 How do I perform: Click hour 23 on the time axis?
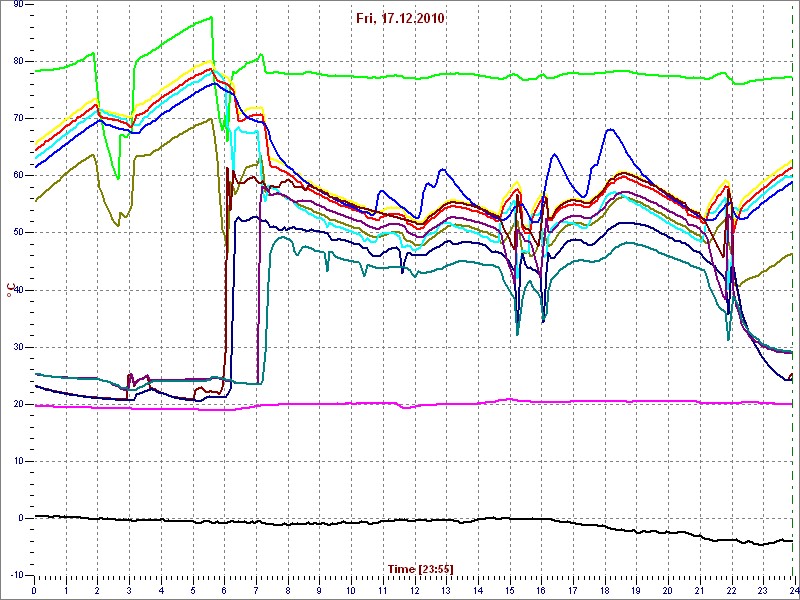coord(763,590)
